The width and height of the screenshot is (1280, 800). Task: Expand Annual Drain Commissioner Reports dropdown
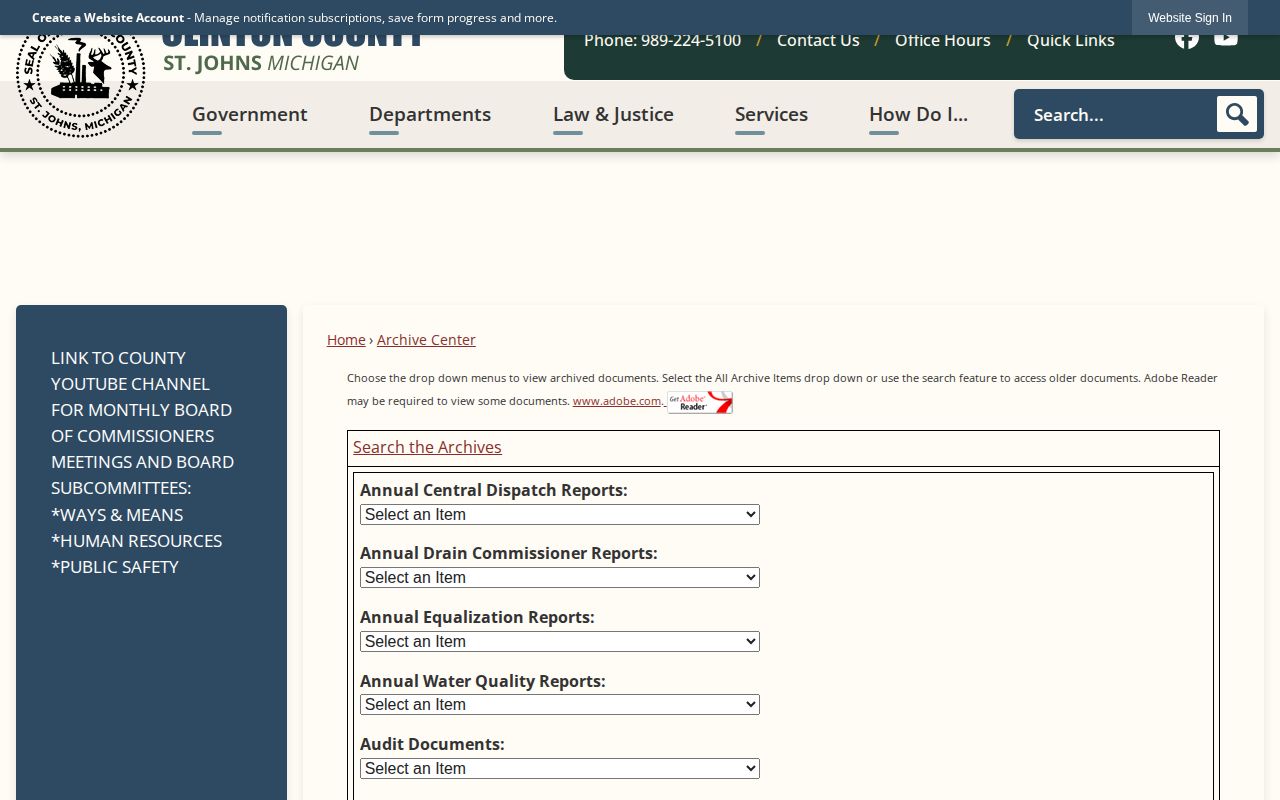[560, 577]
